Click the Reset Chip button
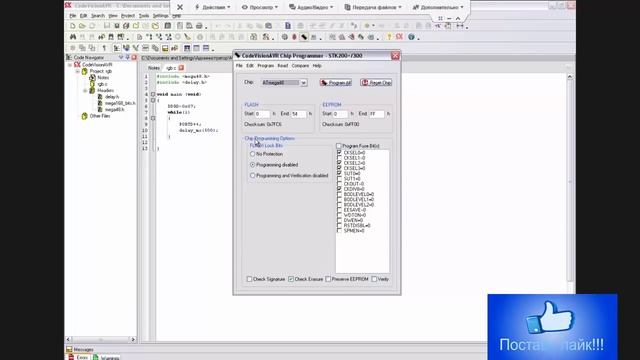The image size is (640, 360). (376, 83)
